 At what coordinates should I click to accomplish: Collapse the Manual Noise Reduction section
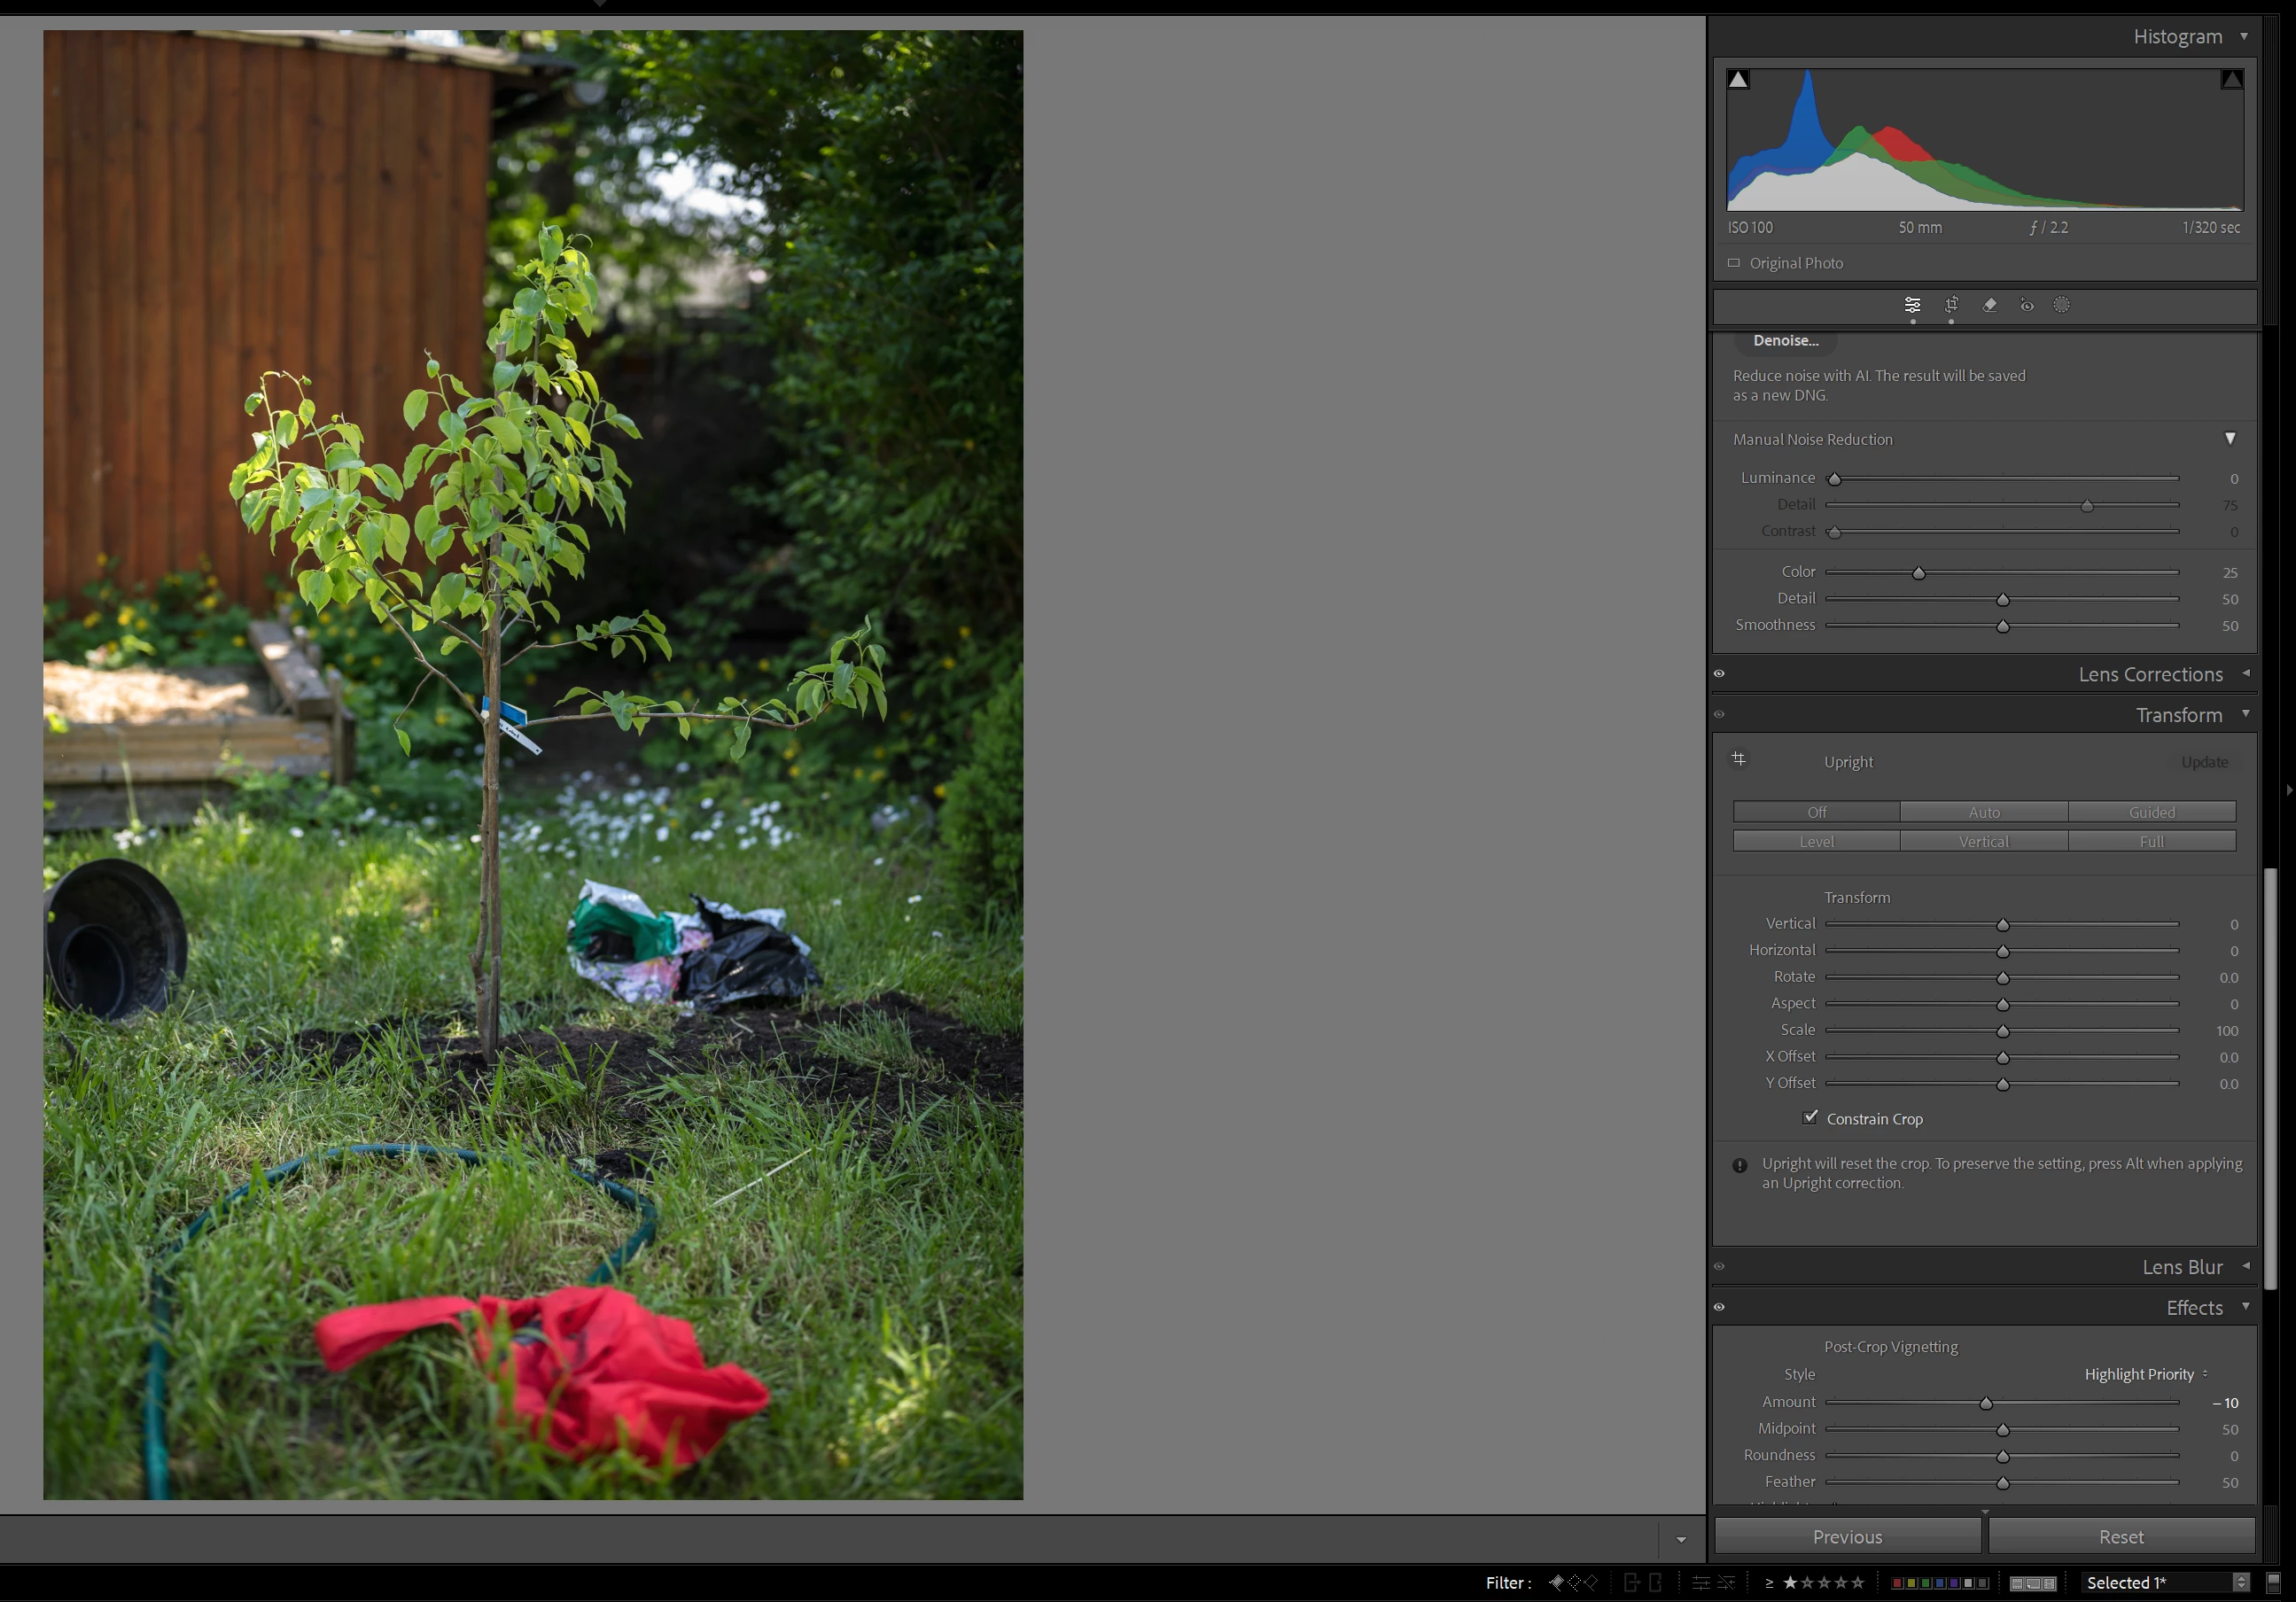[2229, 439]
